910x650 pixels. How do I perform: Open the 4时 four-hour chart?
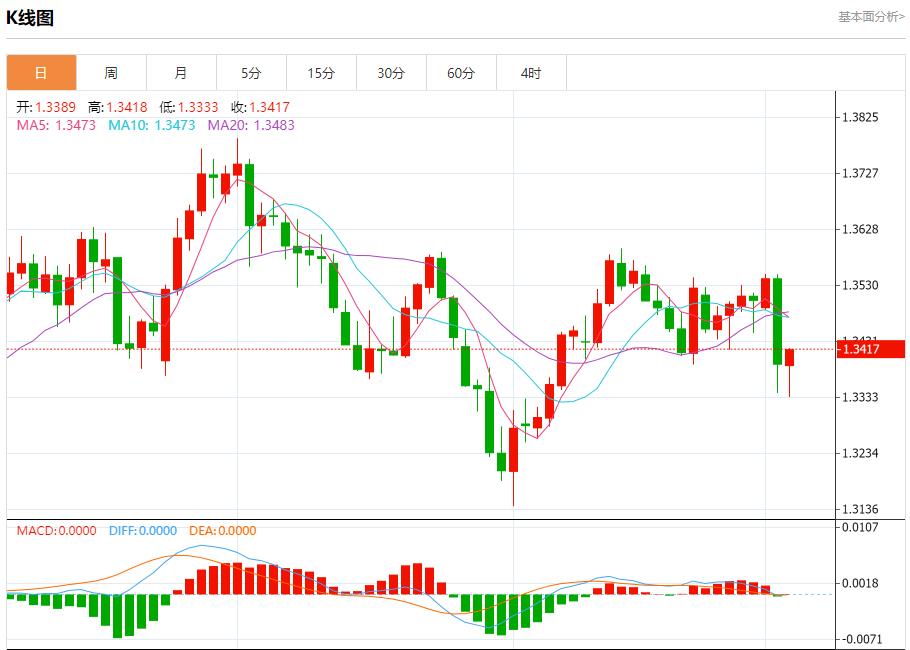click(531, 72)
